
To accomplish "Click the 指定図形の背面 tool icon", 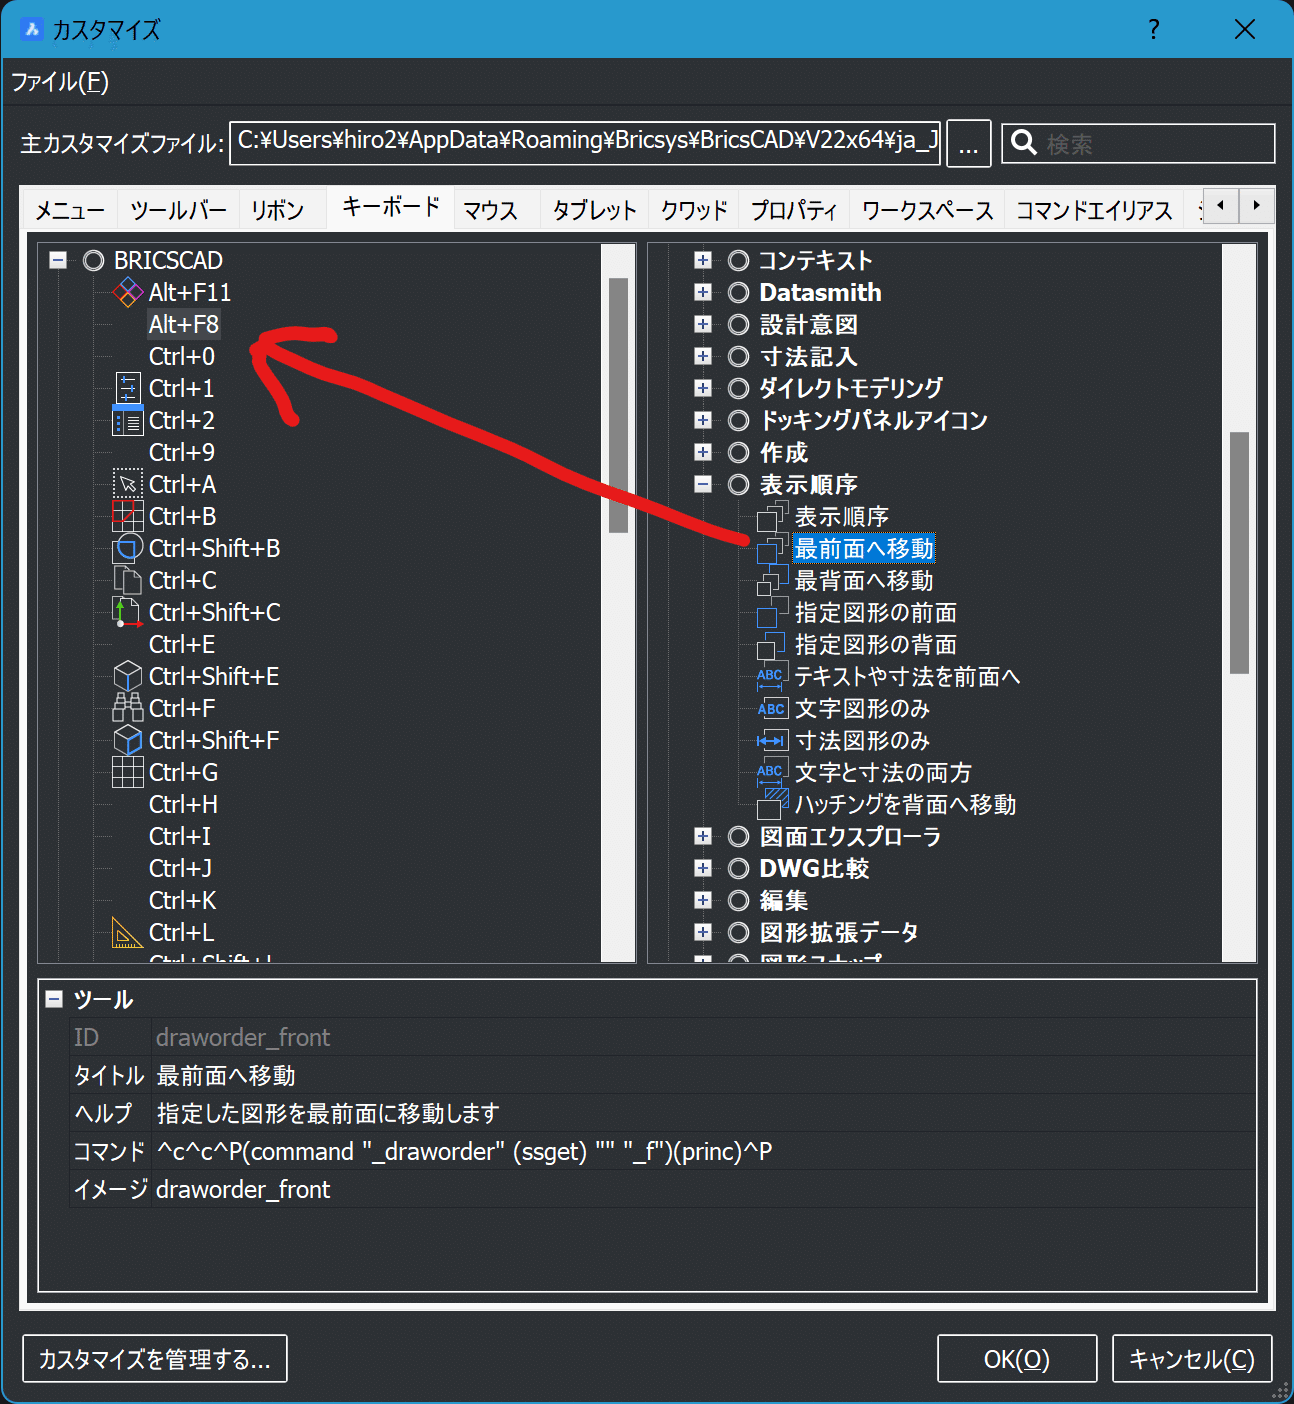I will coord(772,644).
